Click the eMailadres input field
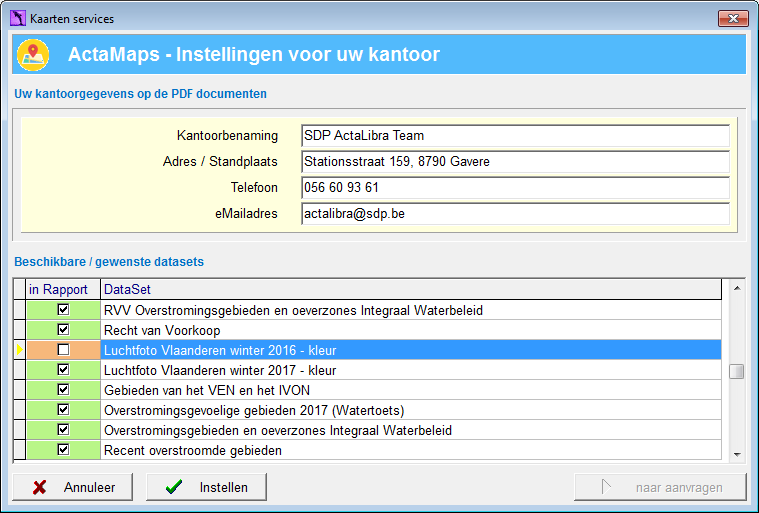The width and height of the screenshot is (759, 513). pos(516,214)
